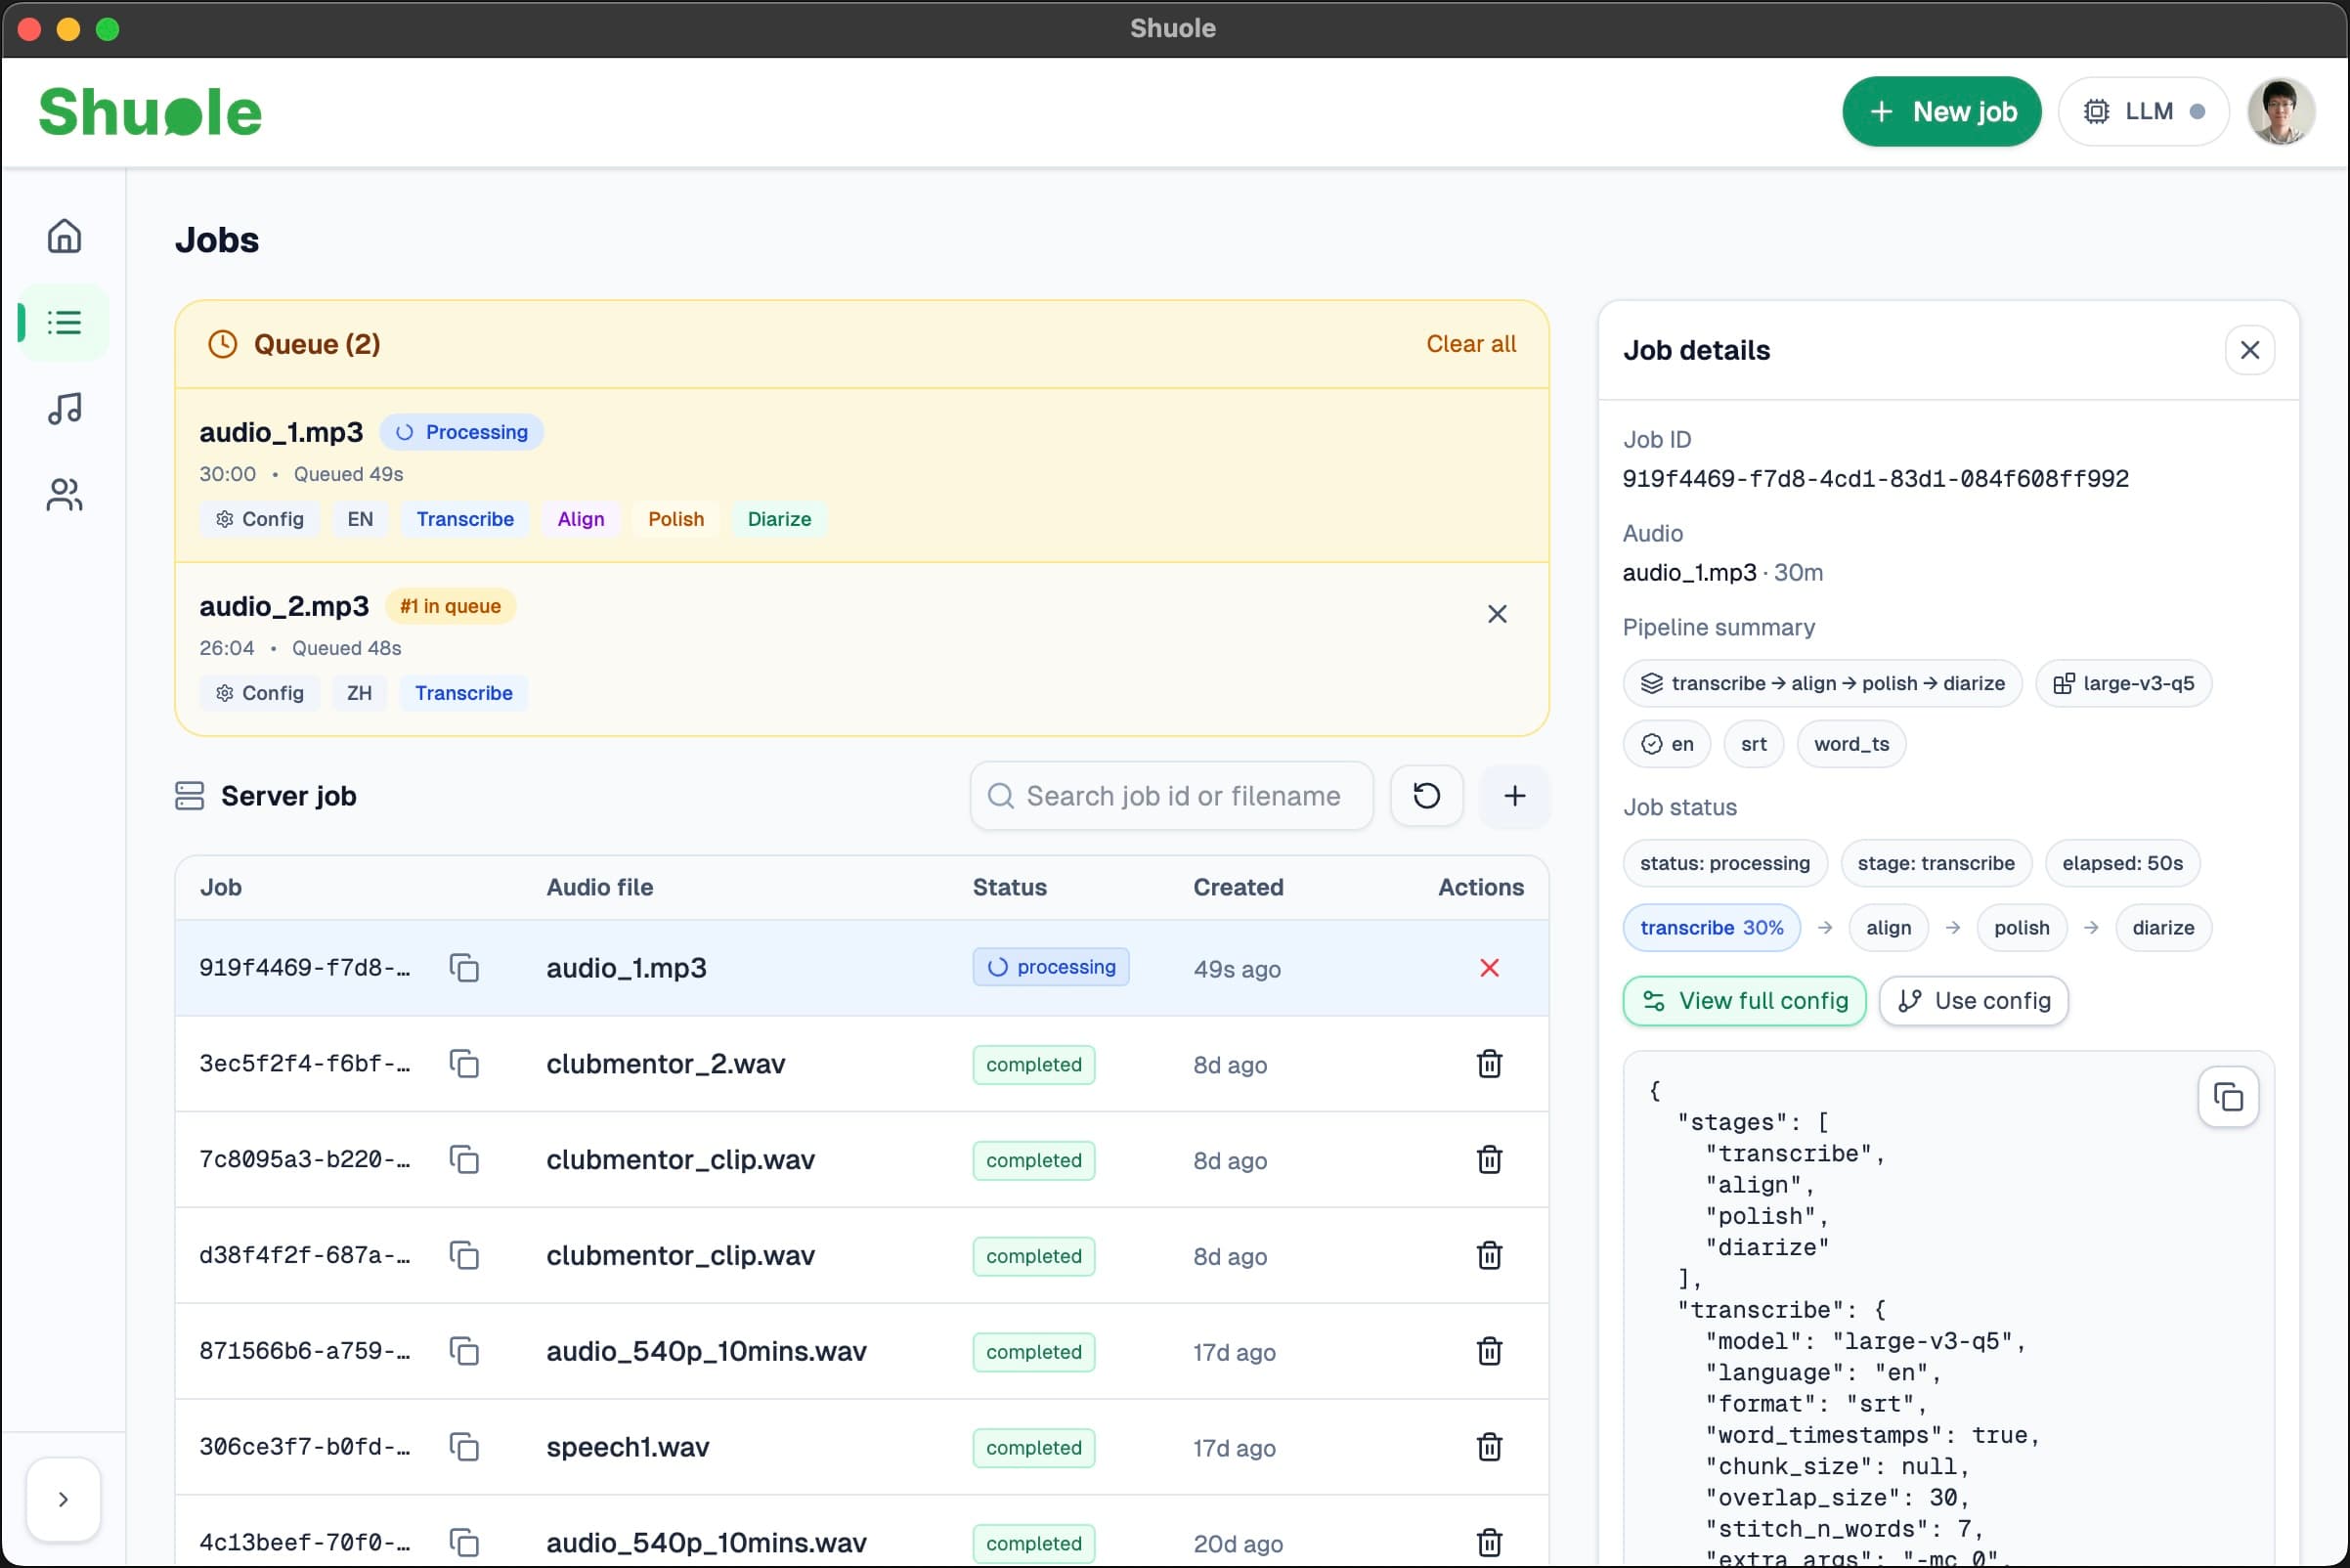This screenshot has width=2350, height=1568.
Task: Remove audio_2.mp3 from the queue
Action: (1497, 613)
